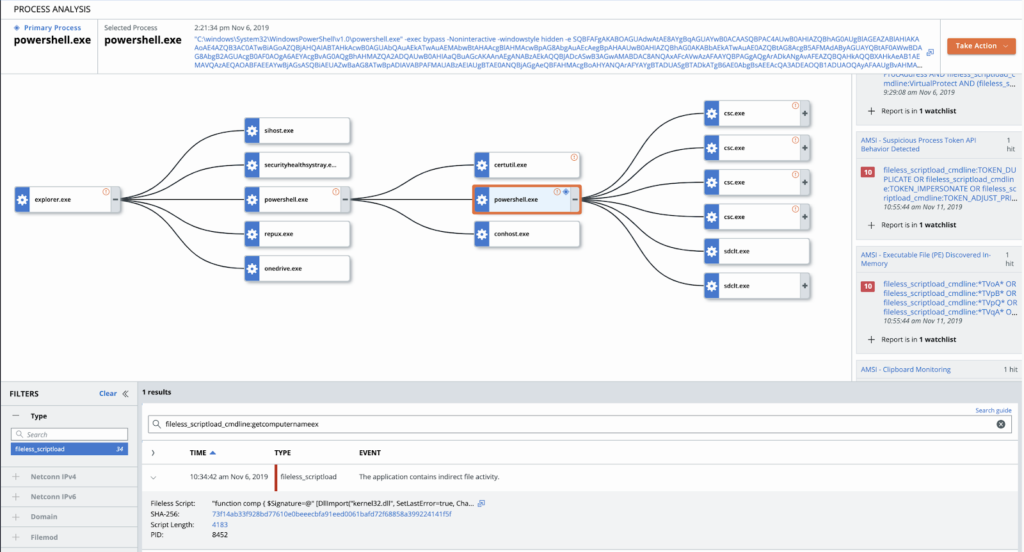Image resolution: width=1024 pixels, height=552 pixels.
Task: Expand the bottom sdclt.exe node
Action: click(805, 285)
